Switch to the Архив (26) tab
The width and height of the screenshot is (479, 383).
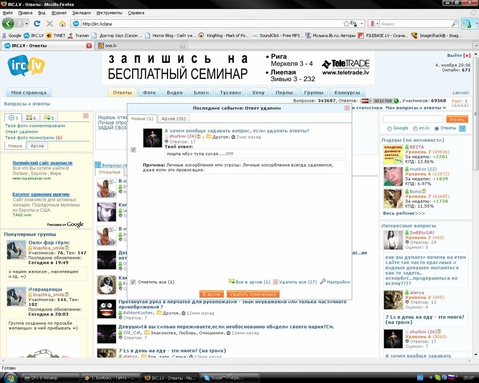[x=173, y=118]
